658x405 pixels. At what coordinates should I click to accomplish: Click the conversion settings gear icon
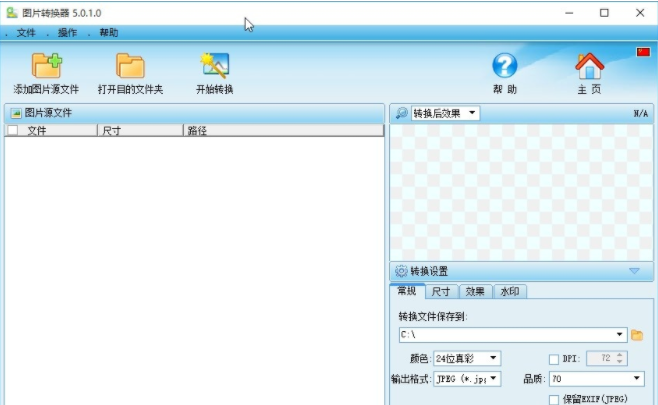click(x=401, y=271)
